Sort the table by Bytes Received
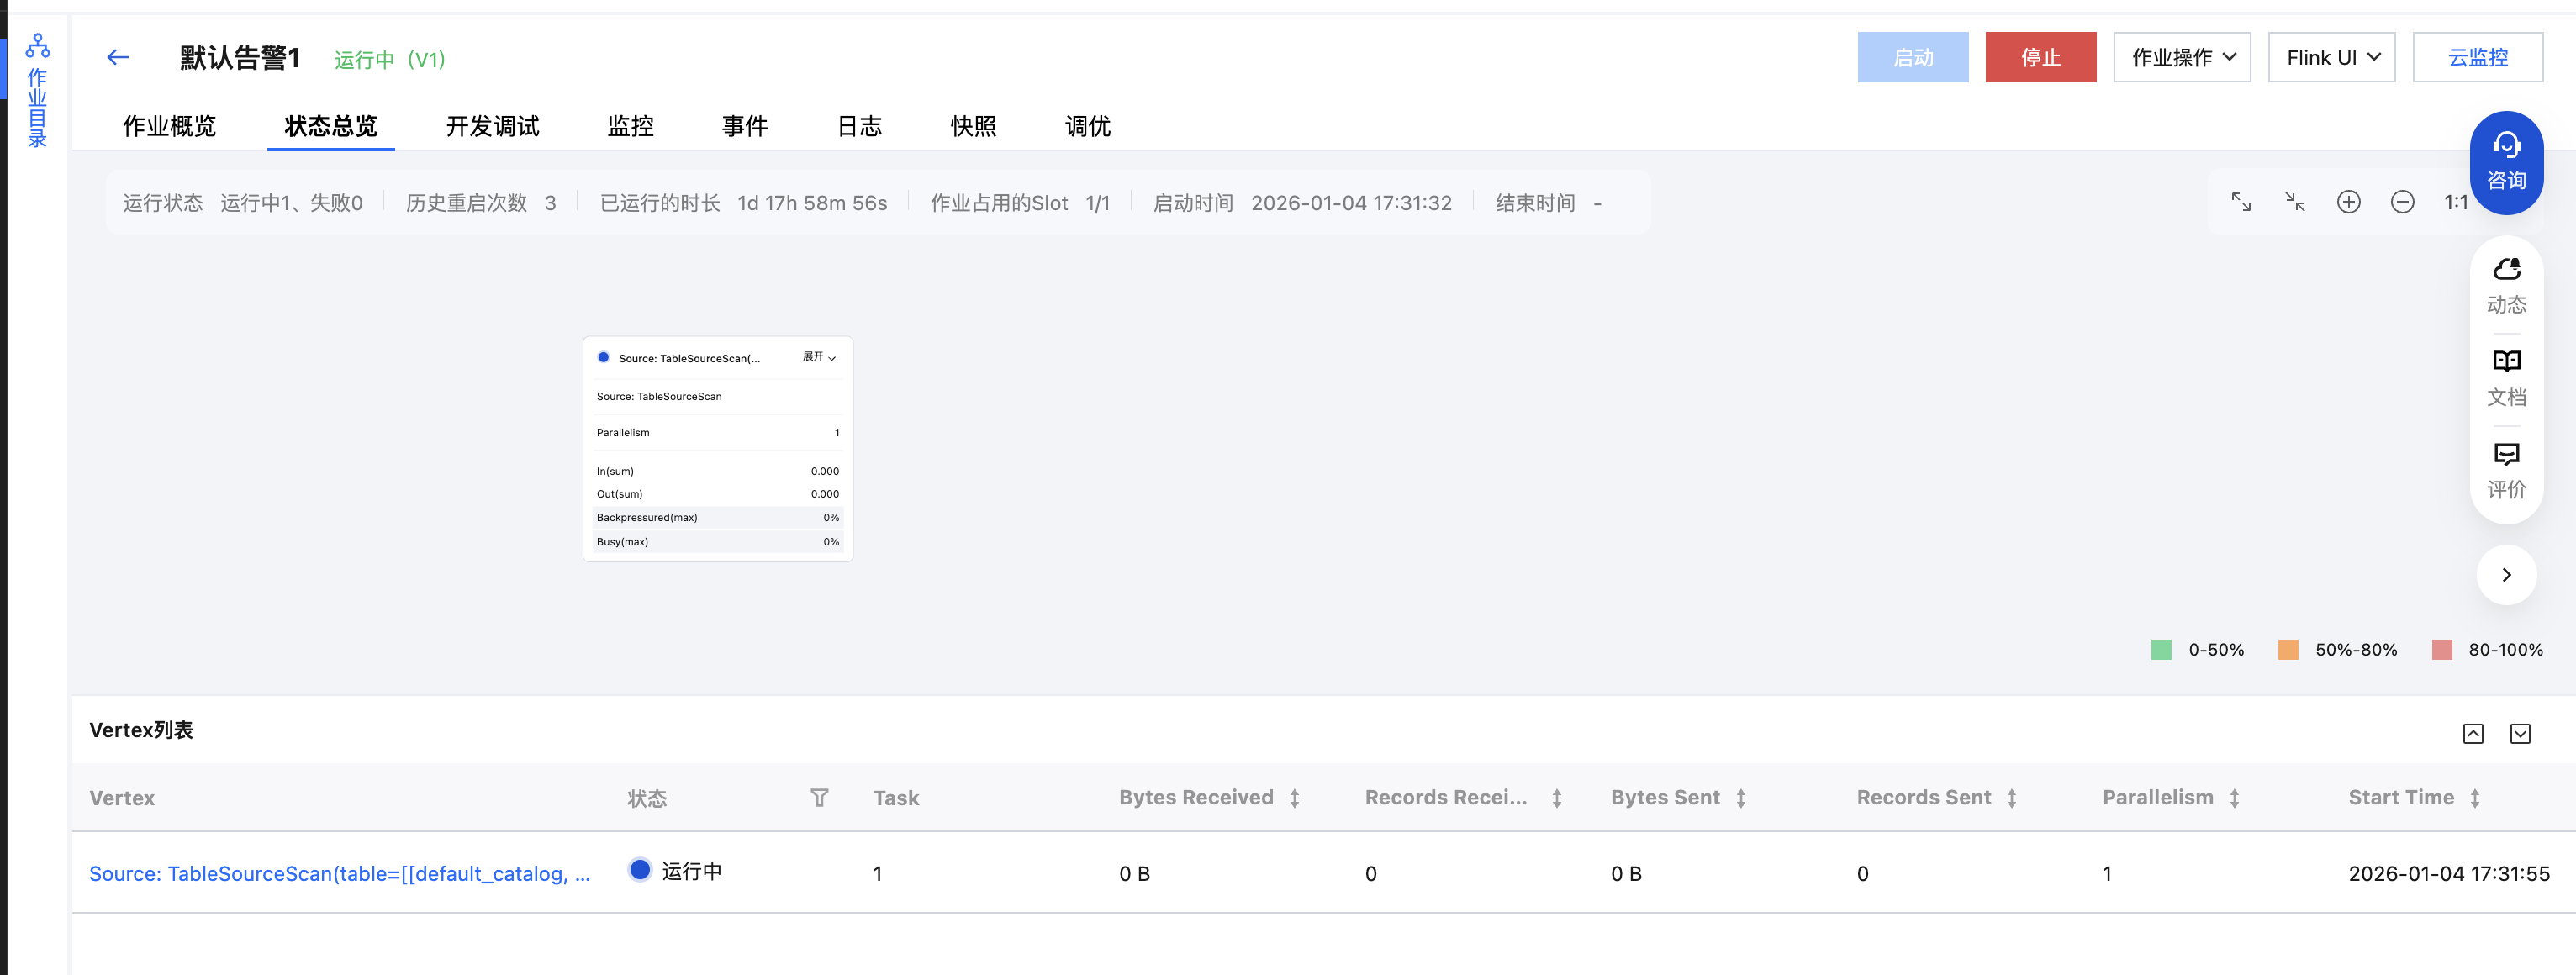This screenshot has height=975, width=2576. click(x=1294, y=798)
